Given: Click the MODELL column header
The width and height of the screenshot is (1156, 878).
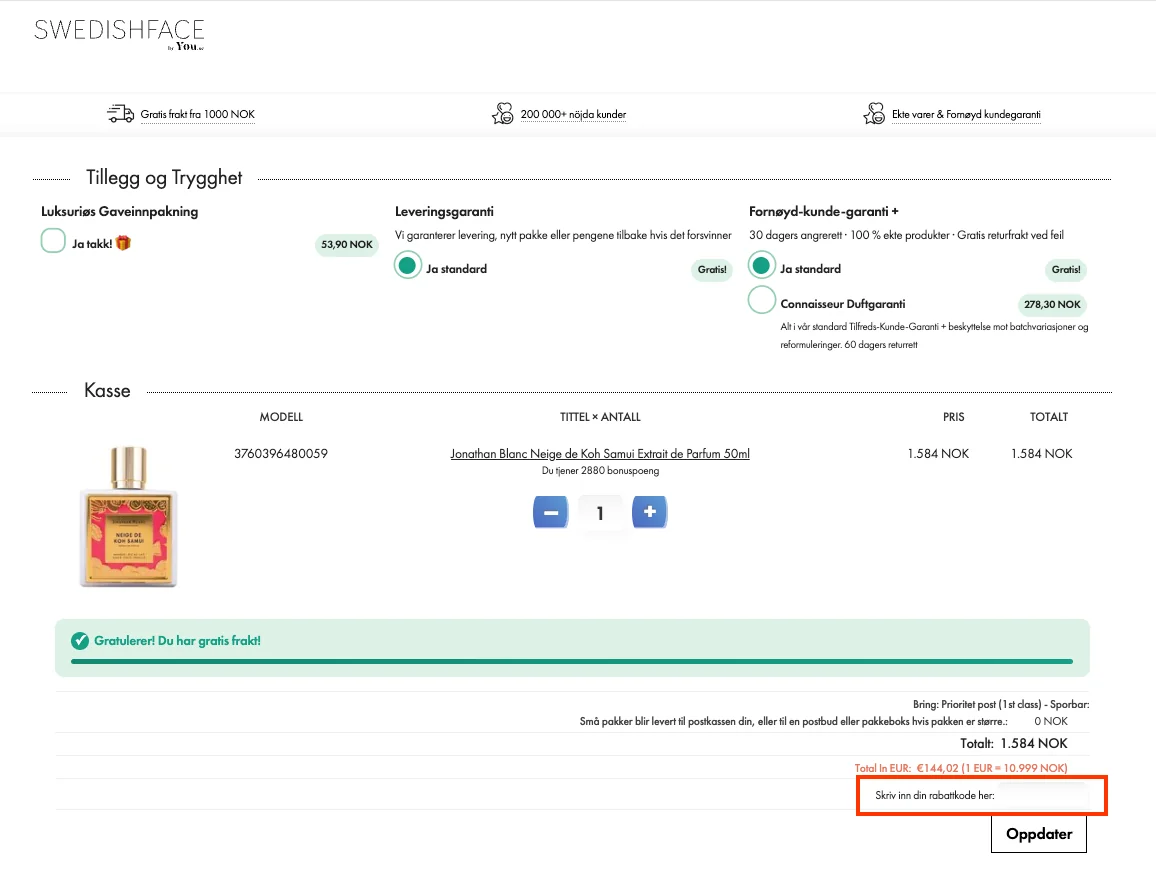Looking at the screenshot, I should 281,417.
